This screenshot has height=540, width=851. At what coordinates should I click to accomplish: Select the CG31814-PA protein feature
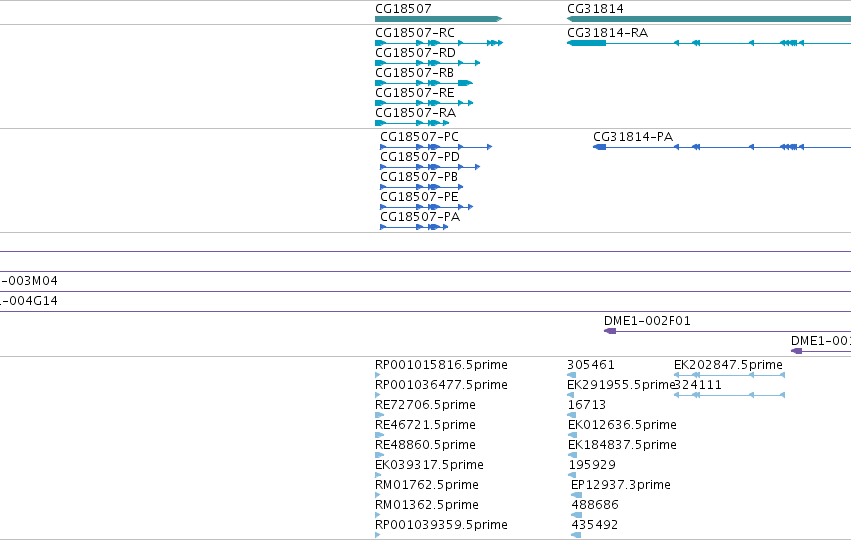click(x=722, y=147)
